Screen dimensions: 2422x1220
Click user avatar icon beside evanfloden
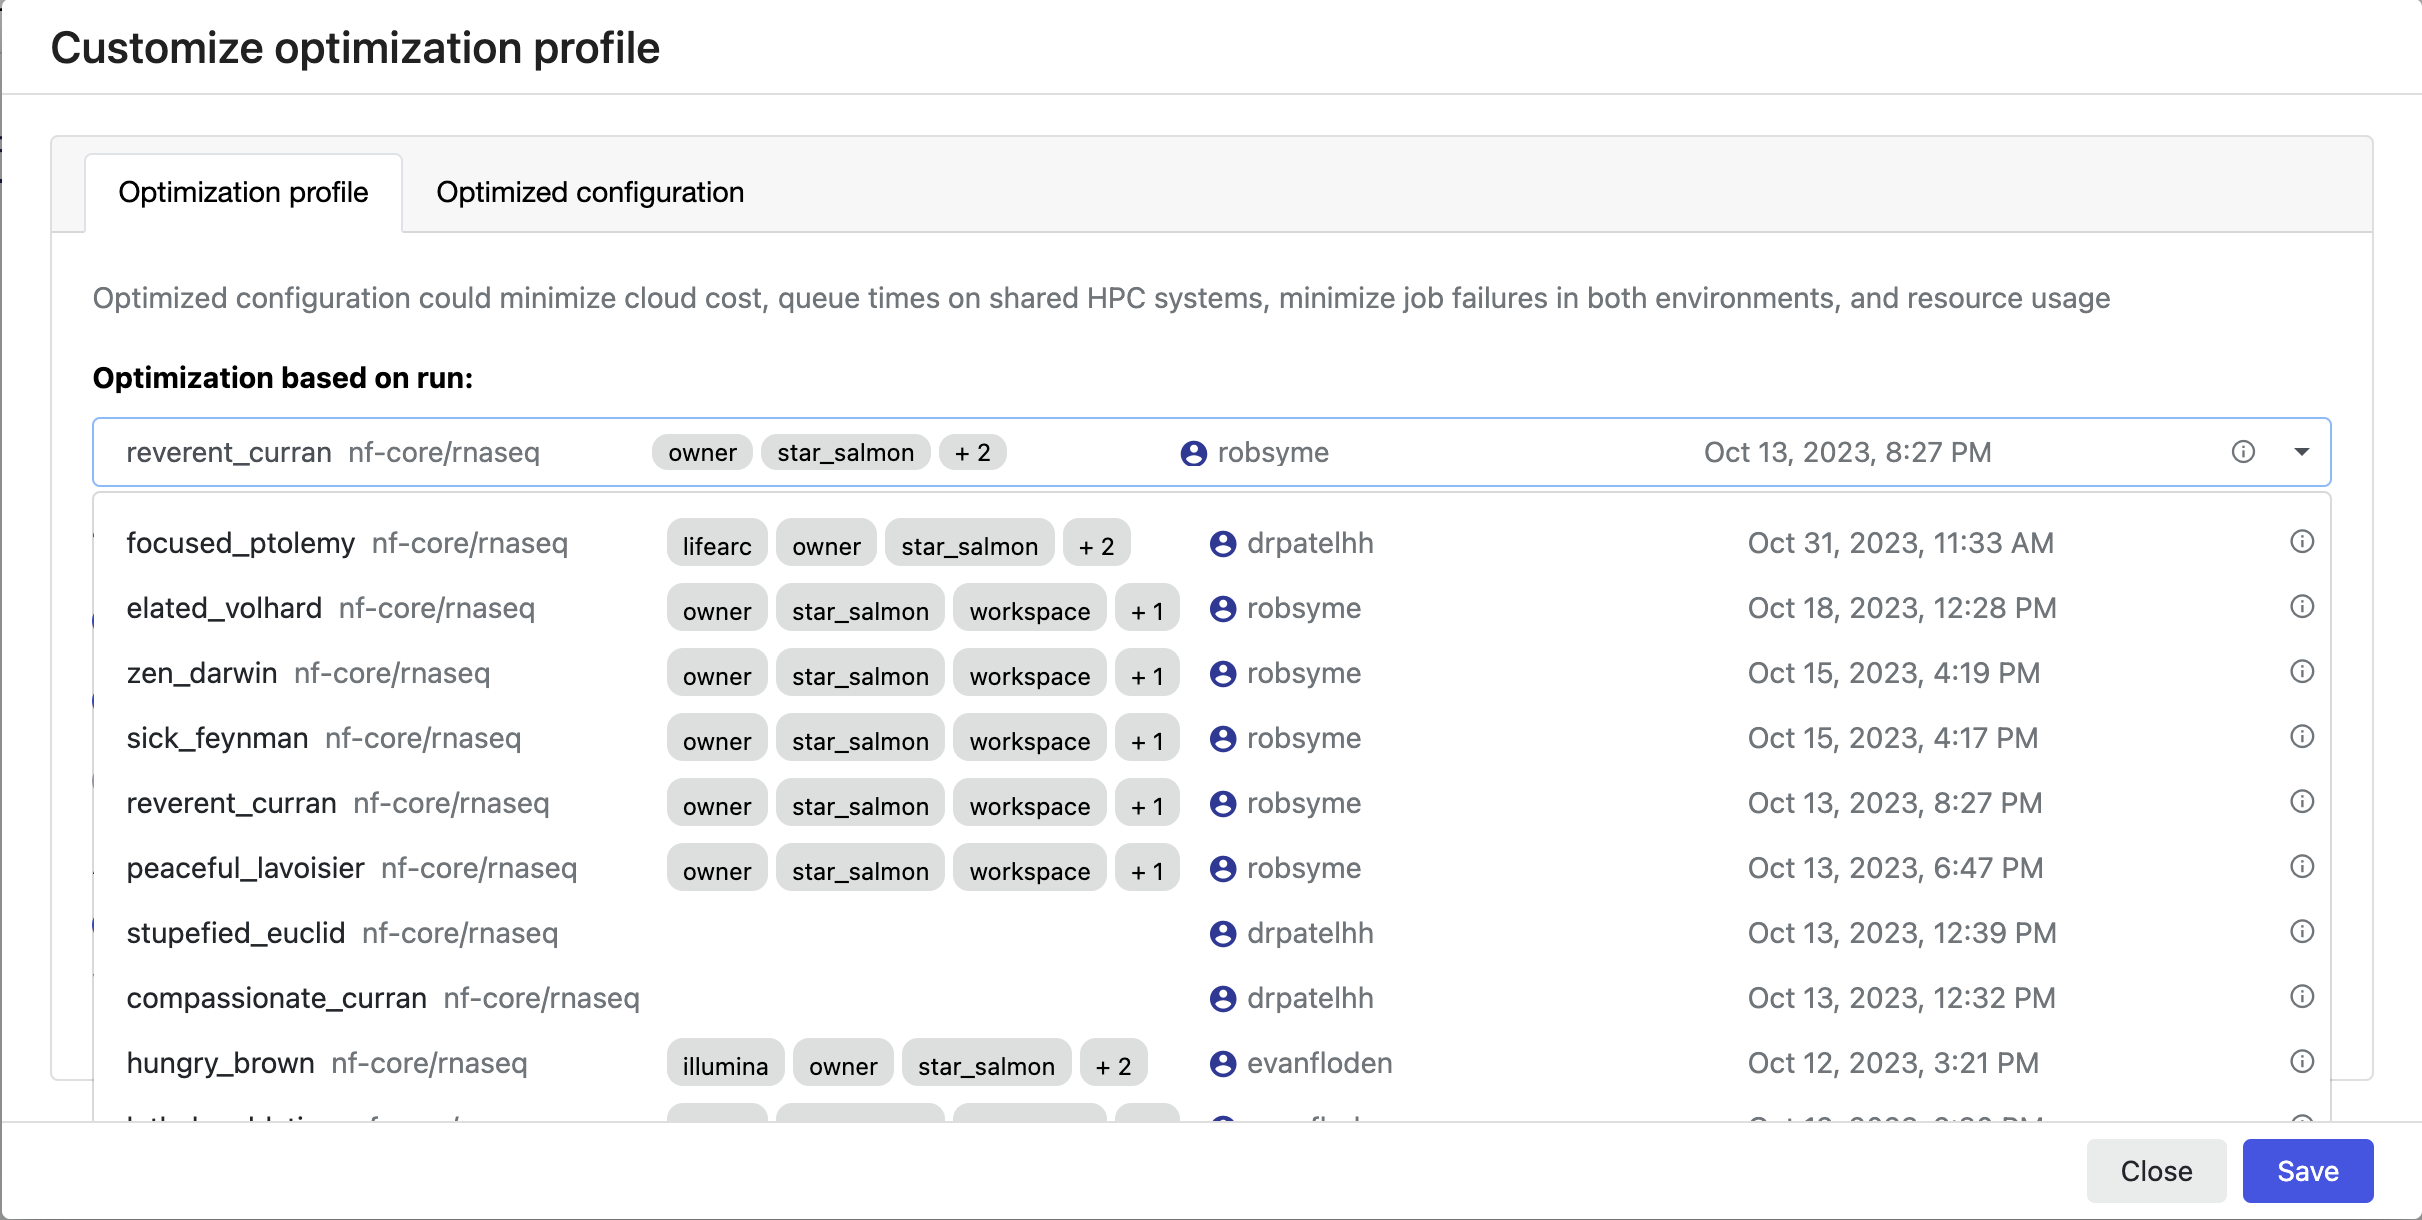pyautogui.click(x=1222, y=1064)
